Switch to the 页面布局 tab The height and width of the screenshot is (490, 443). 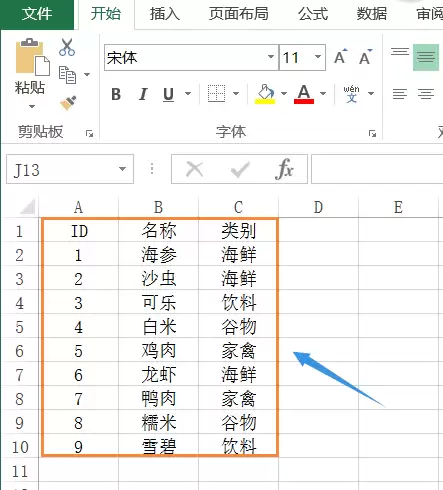[239, 14]
